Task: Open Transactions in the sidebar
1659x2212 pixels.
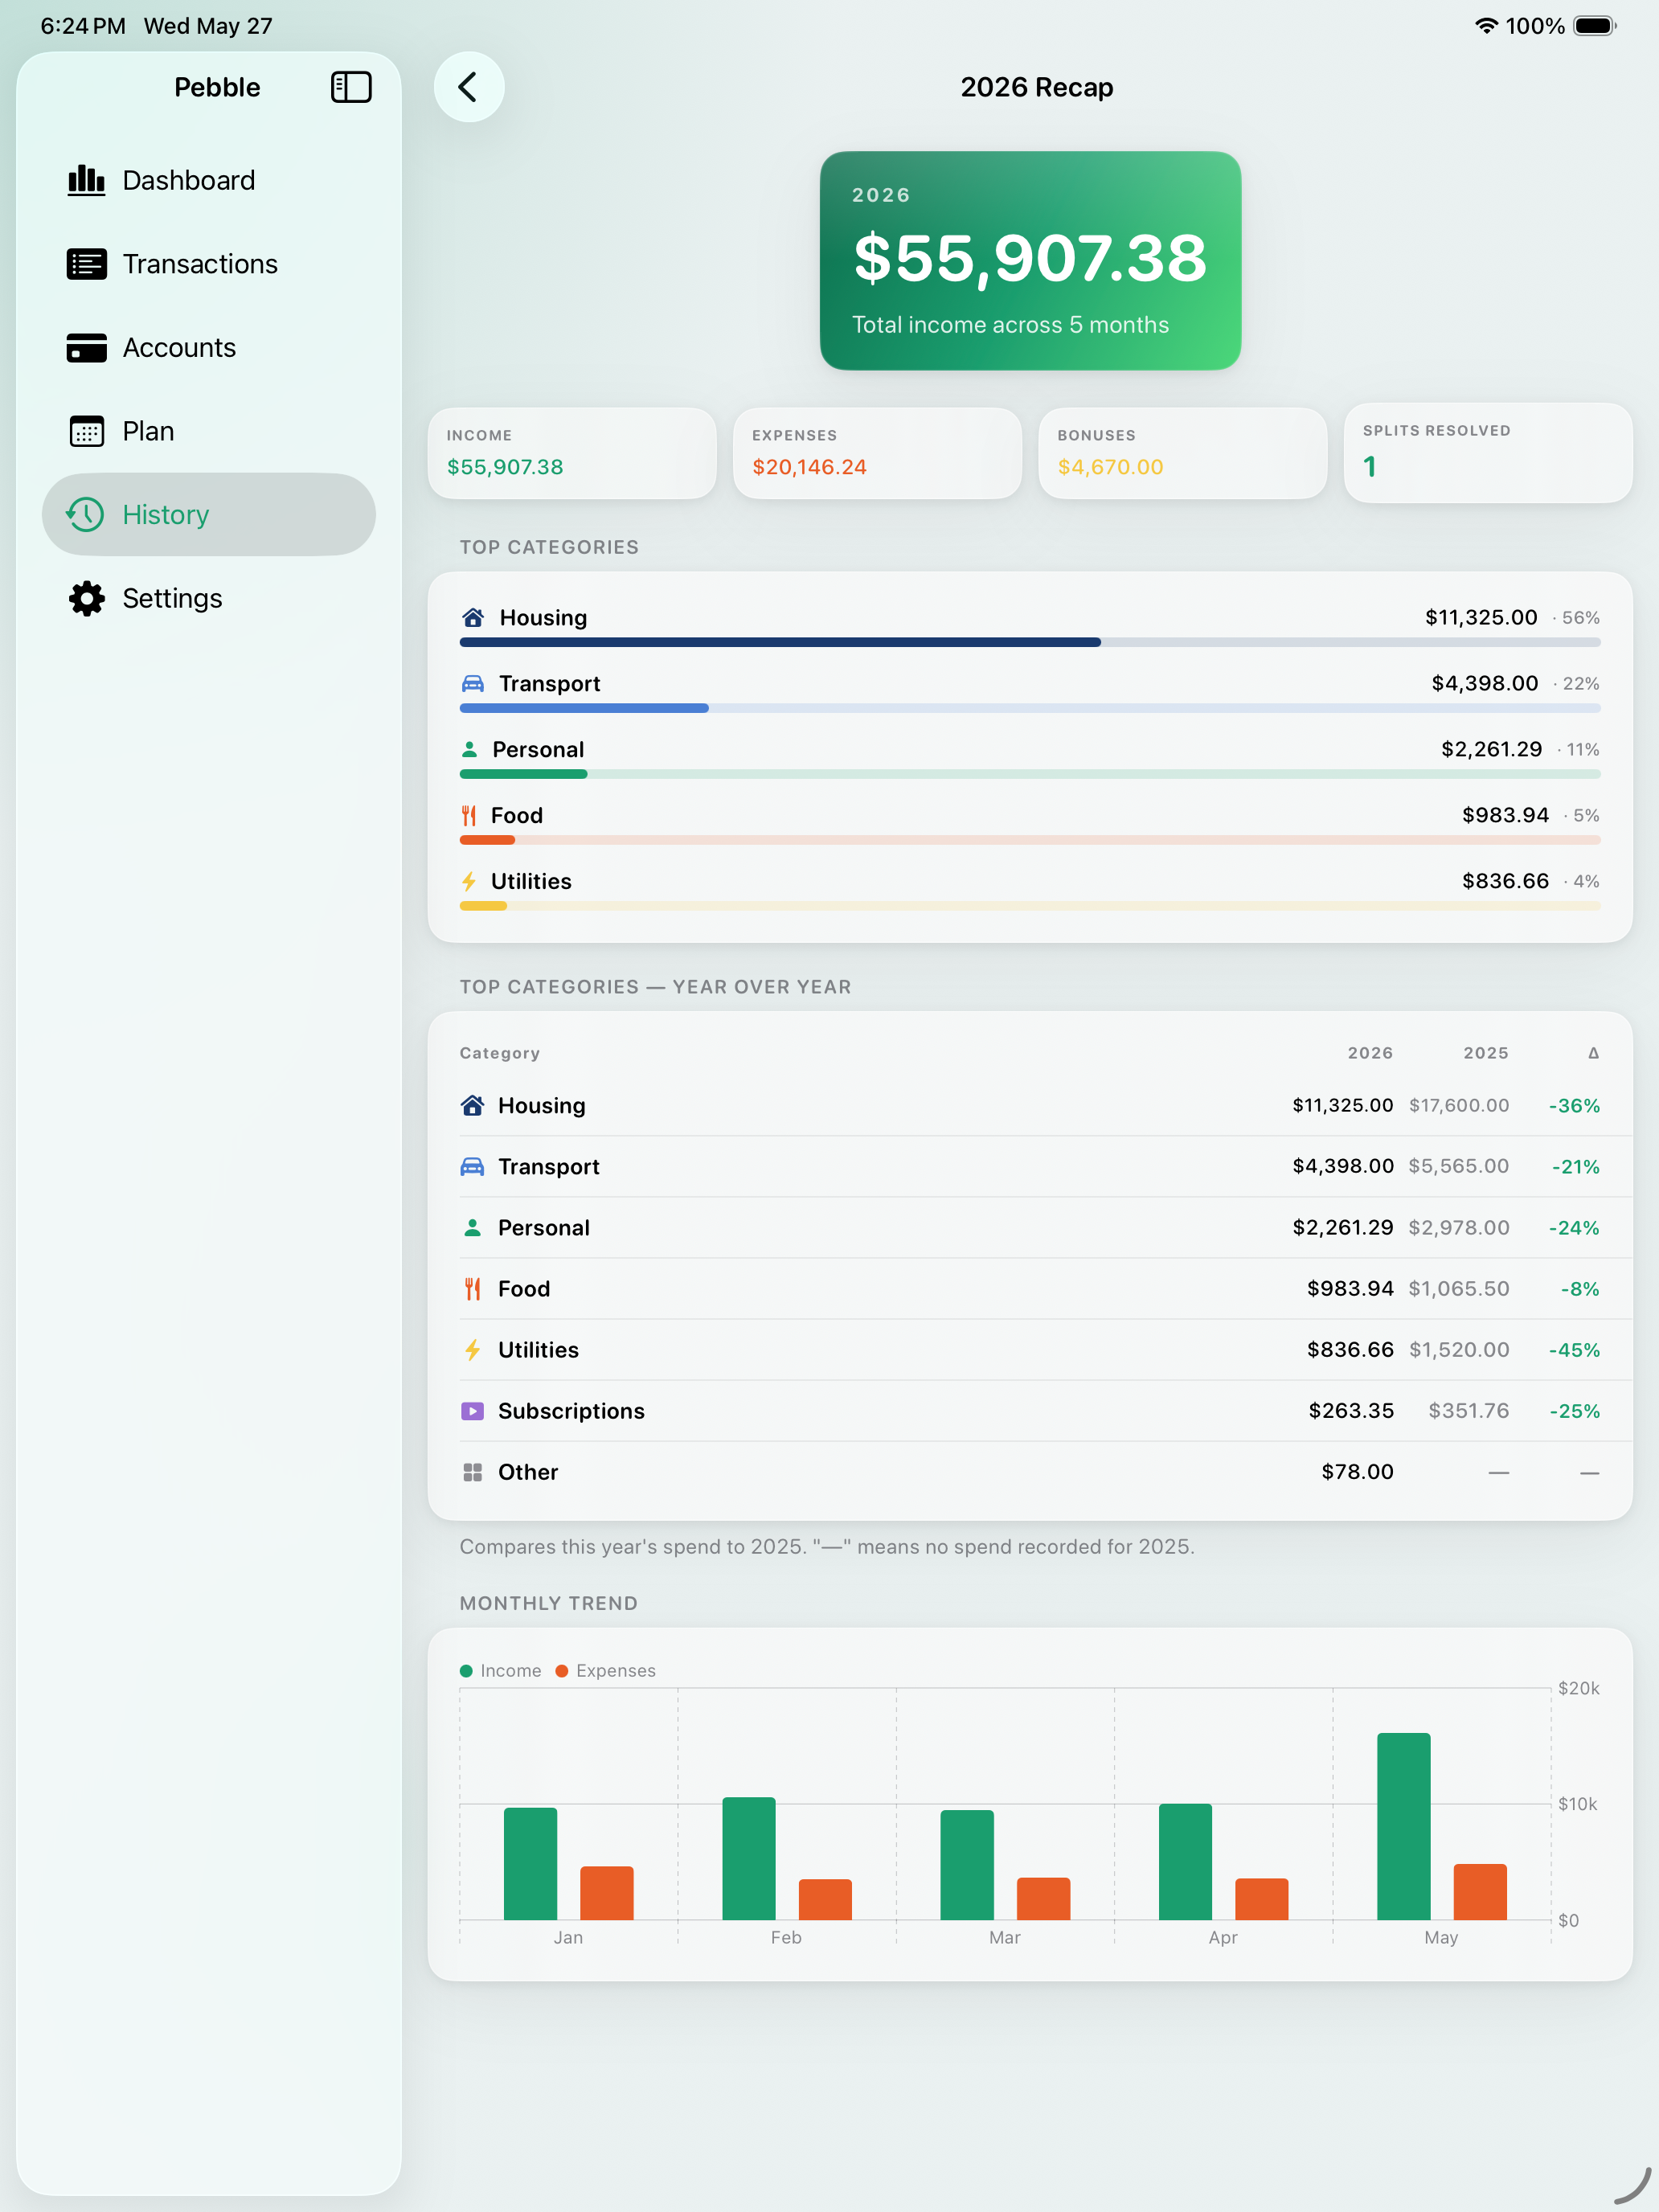Action: (x=208, y=264)
